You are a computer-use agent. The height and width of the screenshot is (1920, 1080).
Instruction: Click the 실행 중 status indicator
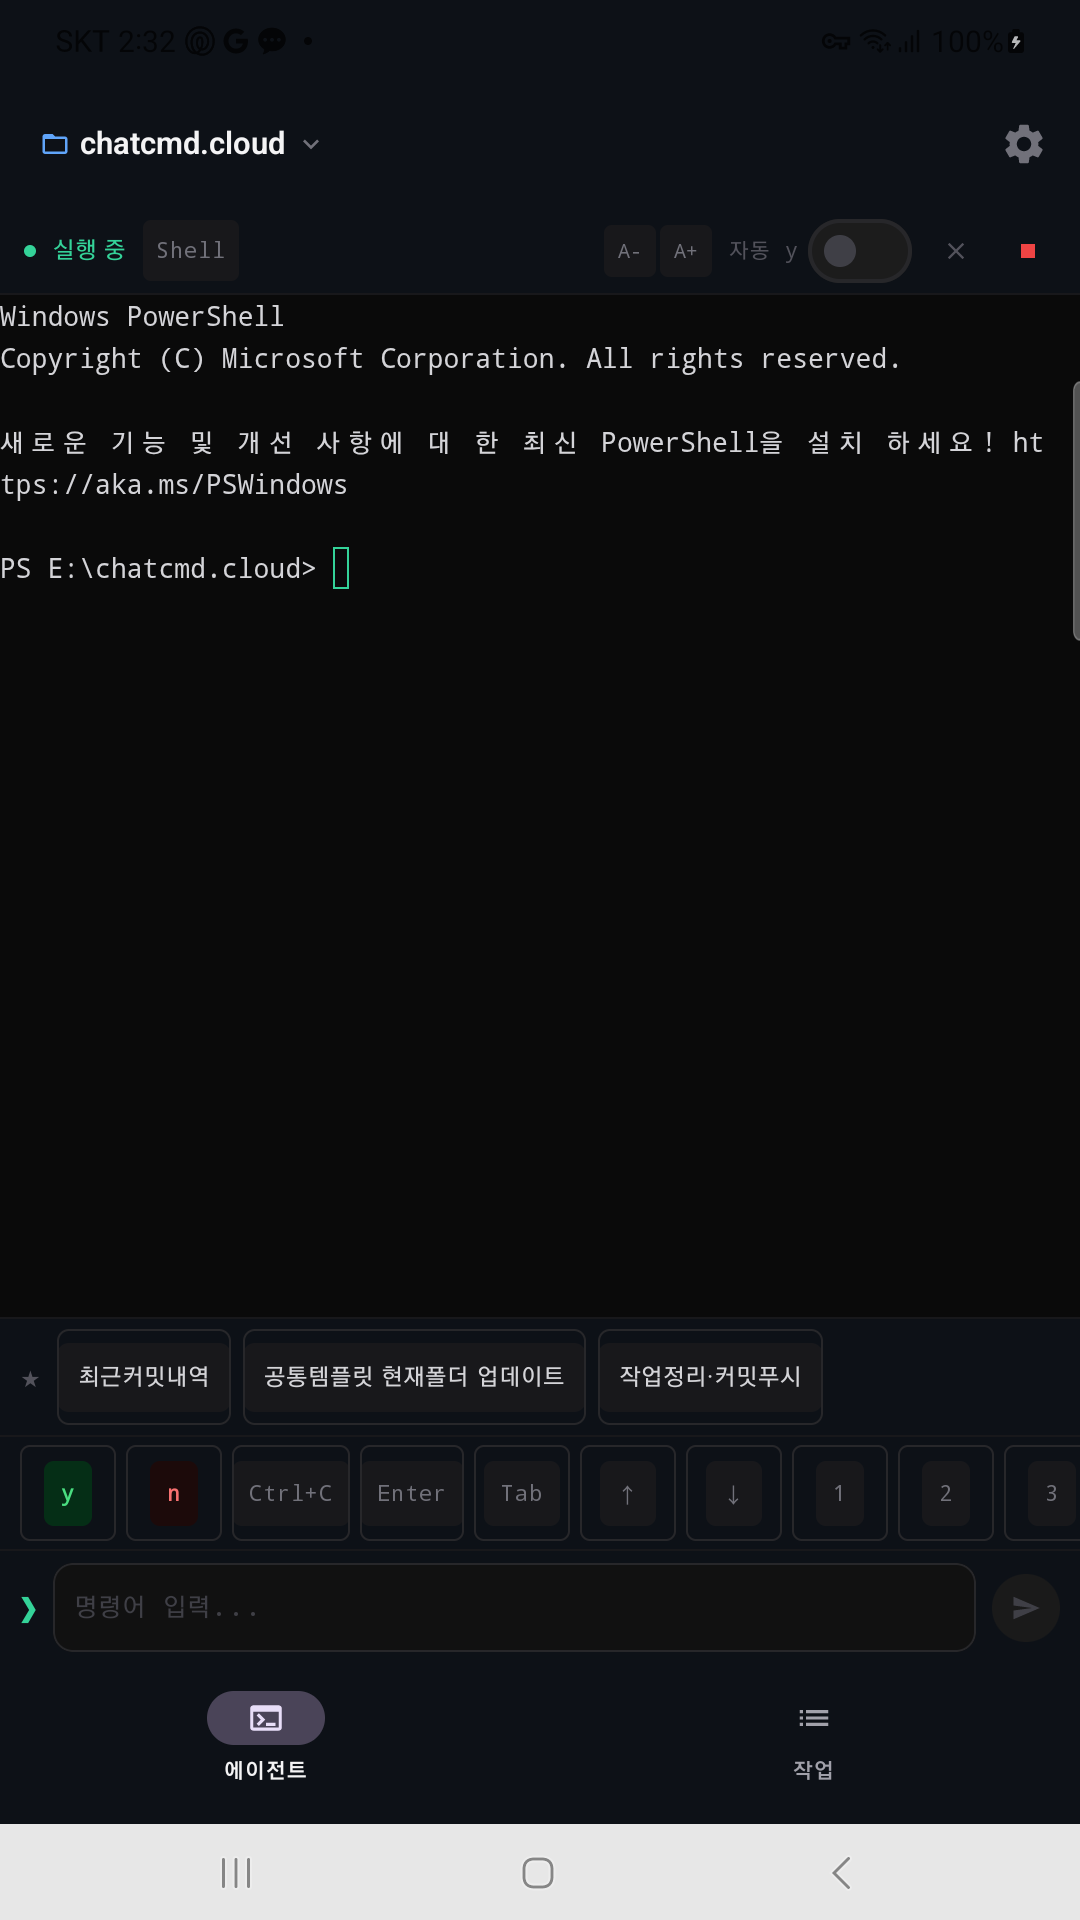[x=75, y=250]
